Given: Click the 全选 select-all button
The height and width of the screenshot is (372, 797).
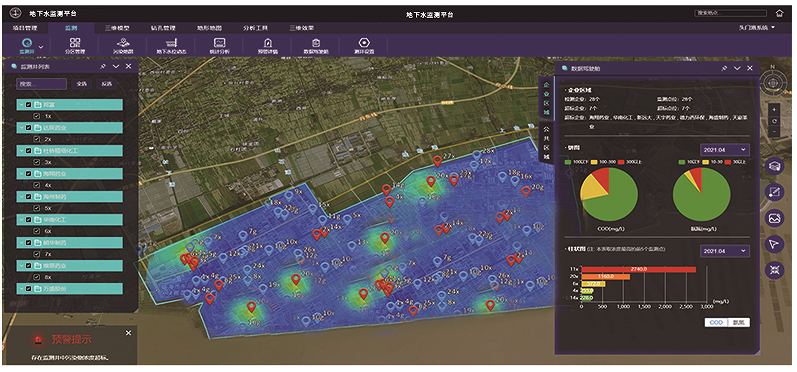Looking at the screenshot, I should (x=81, y=84).
